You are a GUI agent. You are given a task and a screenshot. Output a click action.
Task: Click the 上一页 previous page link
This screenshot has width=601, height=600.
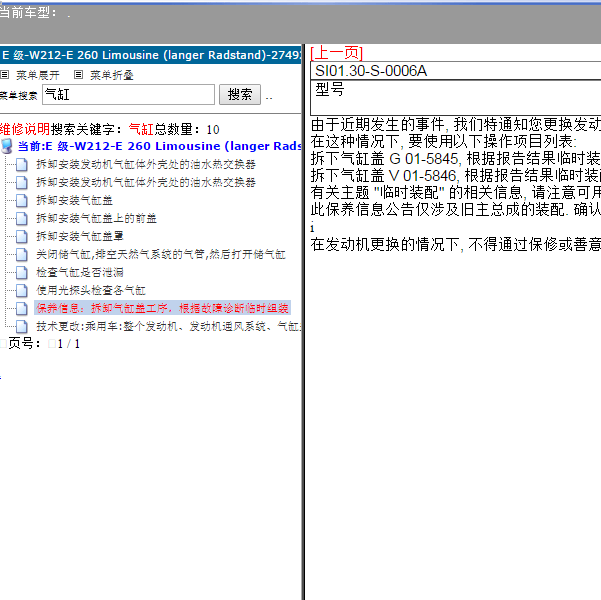[337, 53]
